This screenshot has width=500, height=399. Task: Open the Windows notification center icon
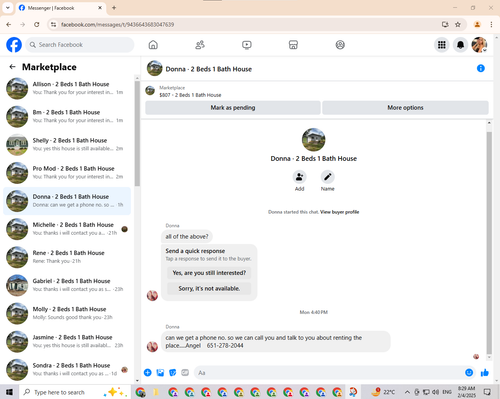click(488, 392)
